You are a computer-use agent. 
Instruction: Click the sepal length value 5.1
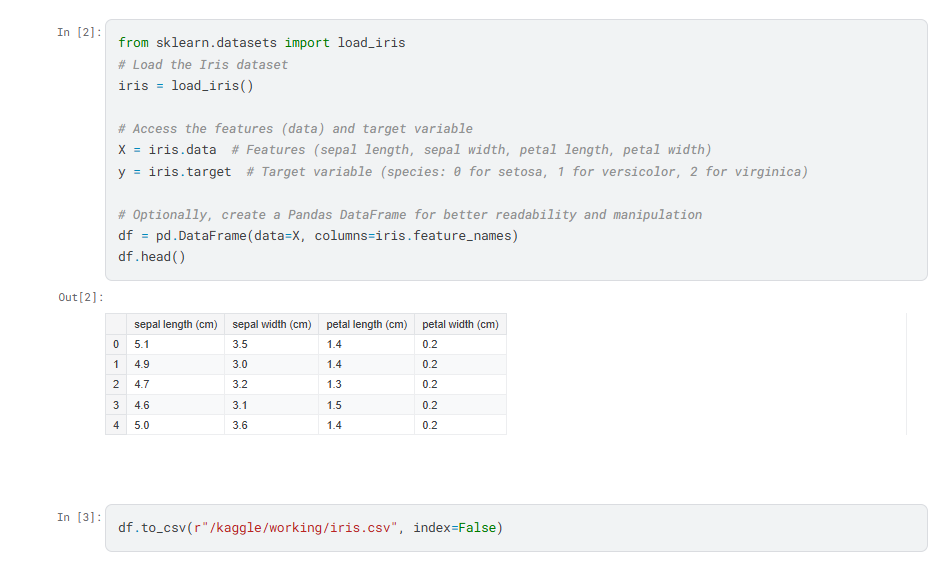click(x=141, y=345)
